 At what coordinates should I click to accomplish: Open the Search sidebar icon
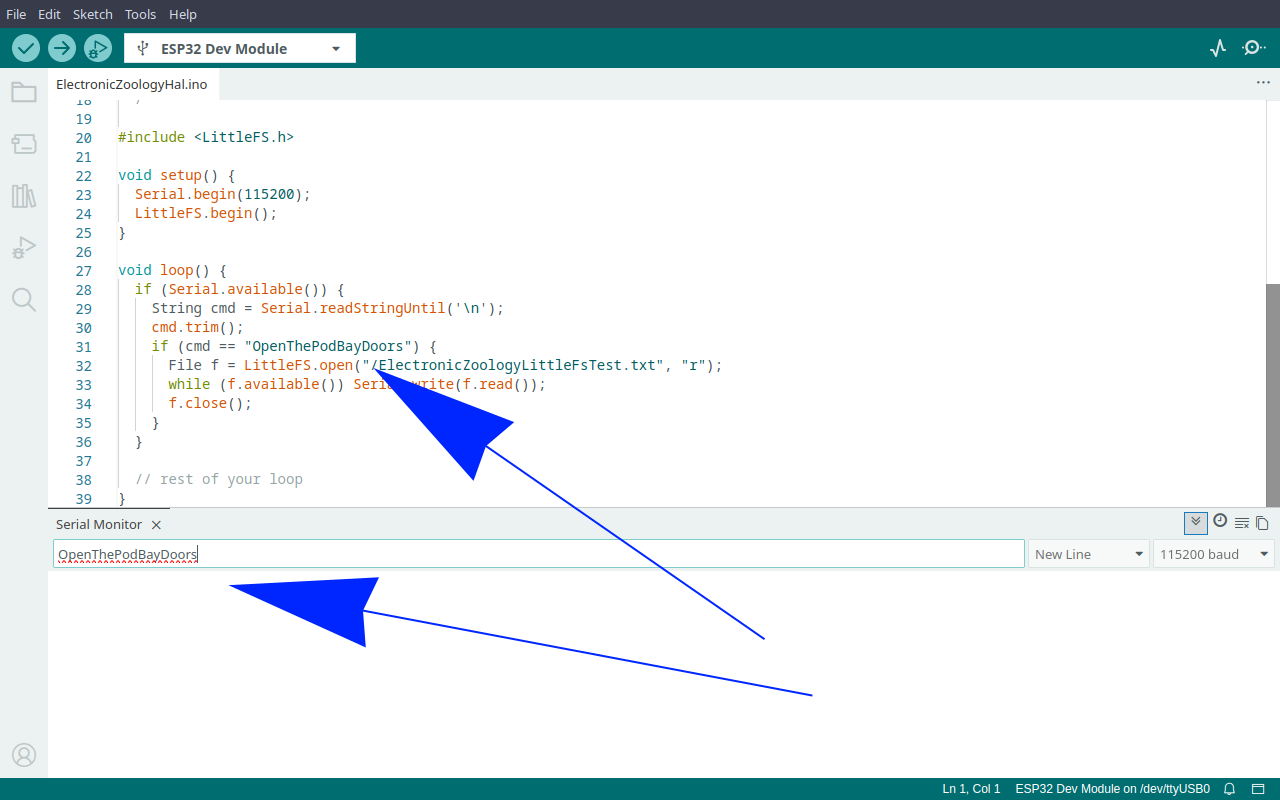coord(24,299)
